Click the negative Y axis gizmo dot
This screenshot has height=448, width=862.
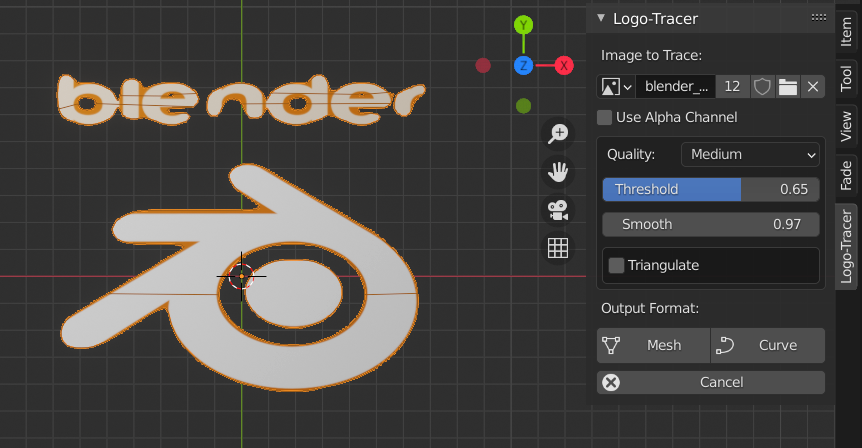(x=523, y=106)
